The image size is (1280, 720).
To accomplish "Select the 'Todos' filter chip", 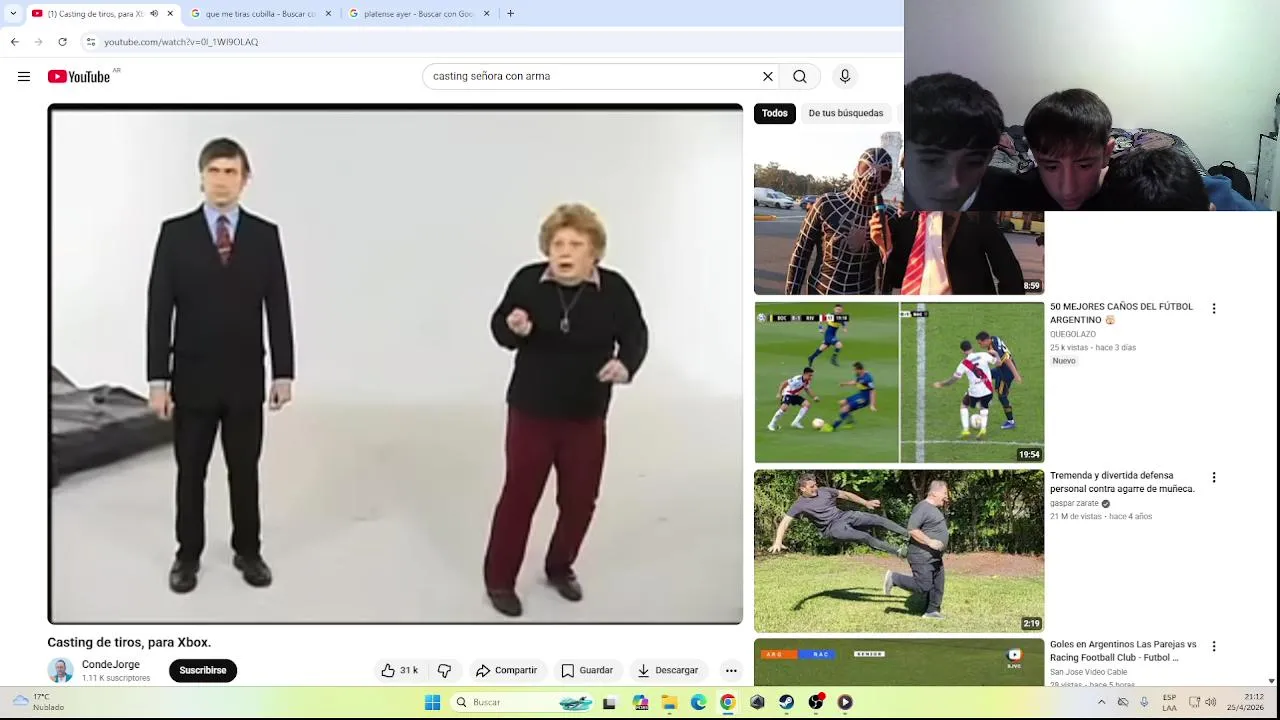I will pyautogui.click(x=775, y=113).
